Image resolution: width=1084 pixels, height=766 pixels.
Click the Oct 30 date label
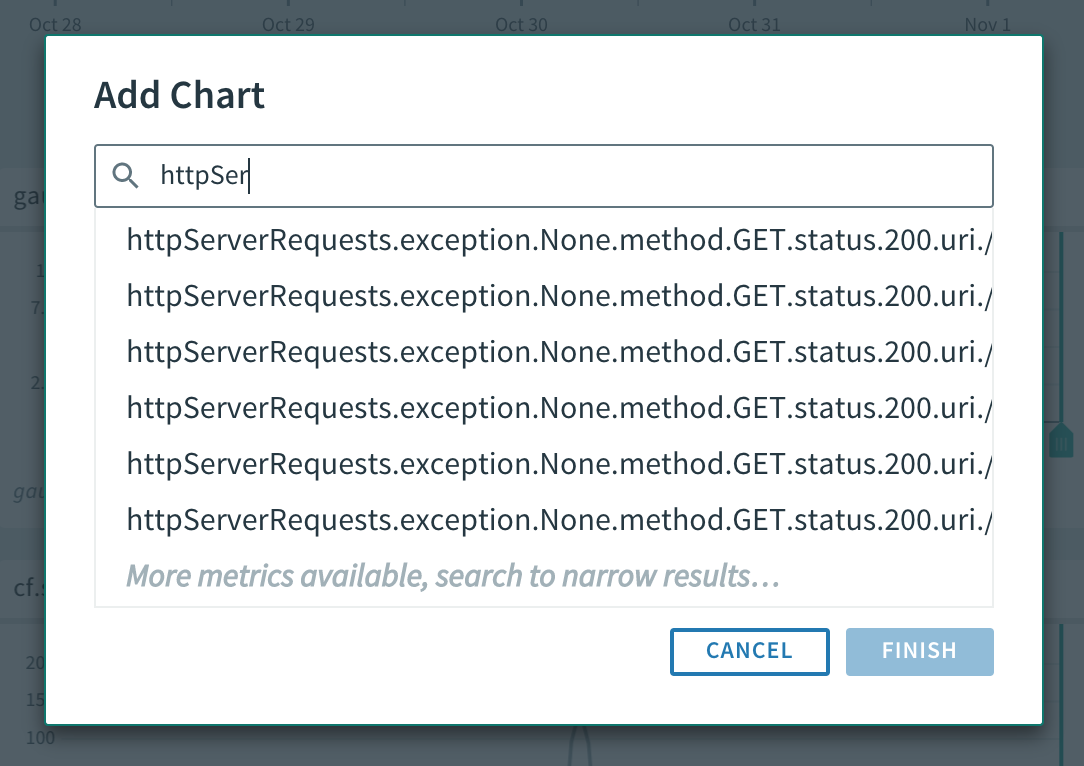tap(521, 24)
